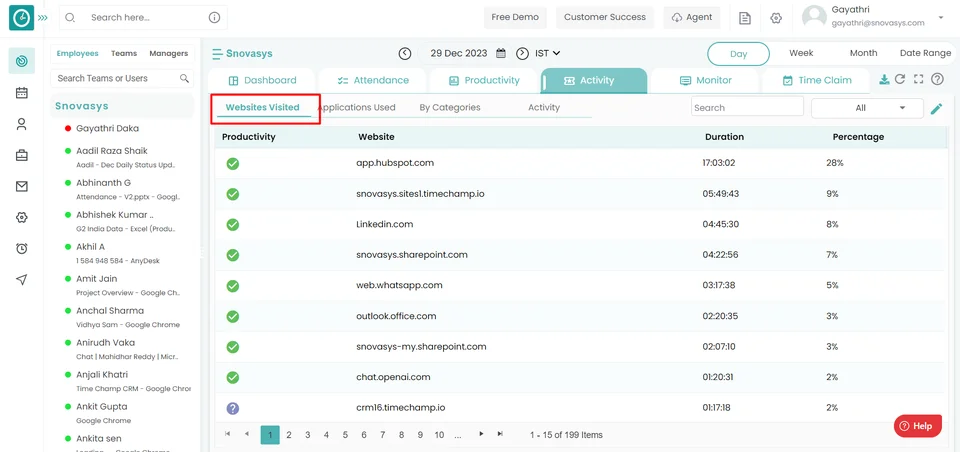Image resolution: width=960 pixels, height=452 pixels.
Task: Switch to Applications Used sub-tab
Action: pos(357,107)
